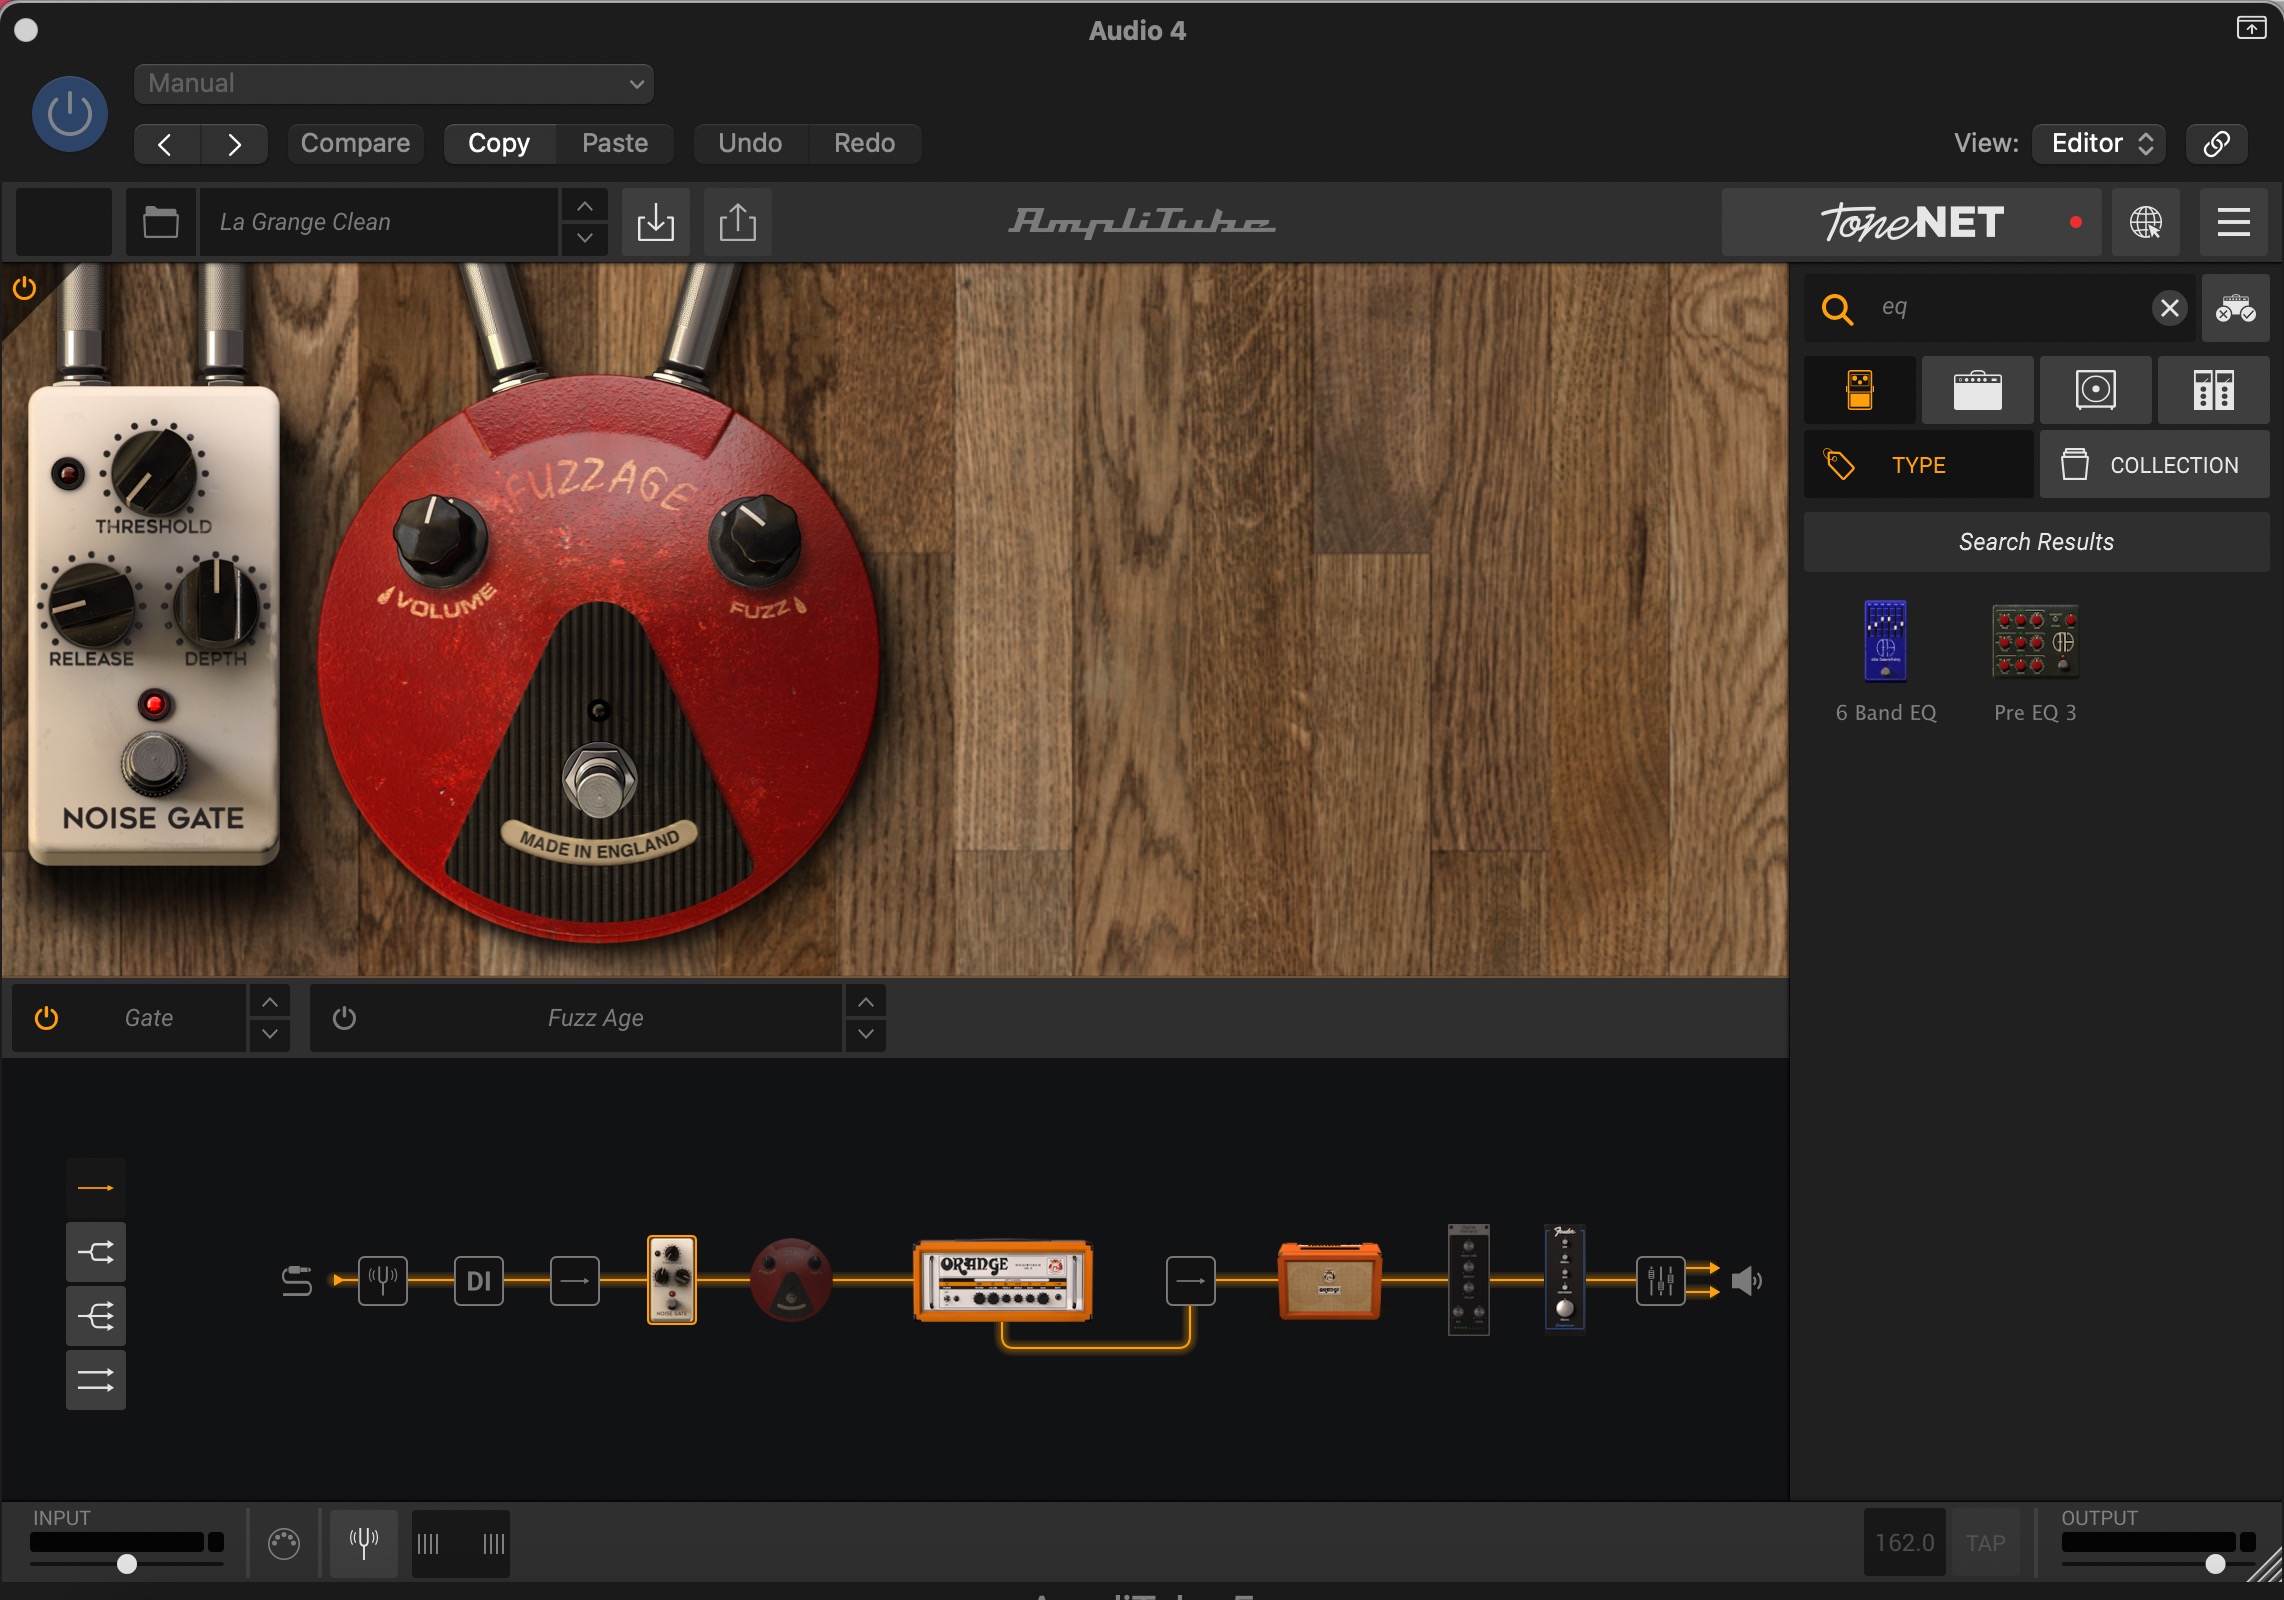Screen dimensions: 2284x1600
Task: Click the Undo button
Action: (750, 144)
